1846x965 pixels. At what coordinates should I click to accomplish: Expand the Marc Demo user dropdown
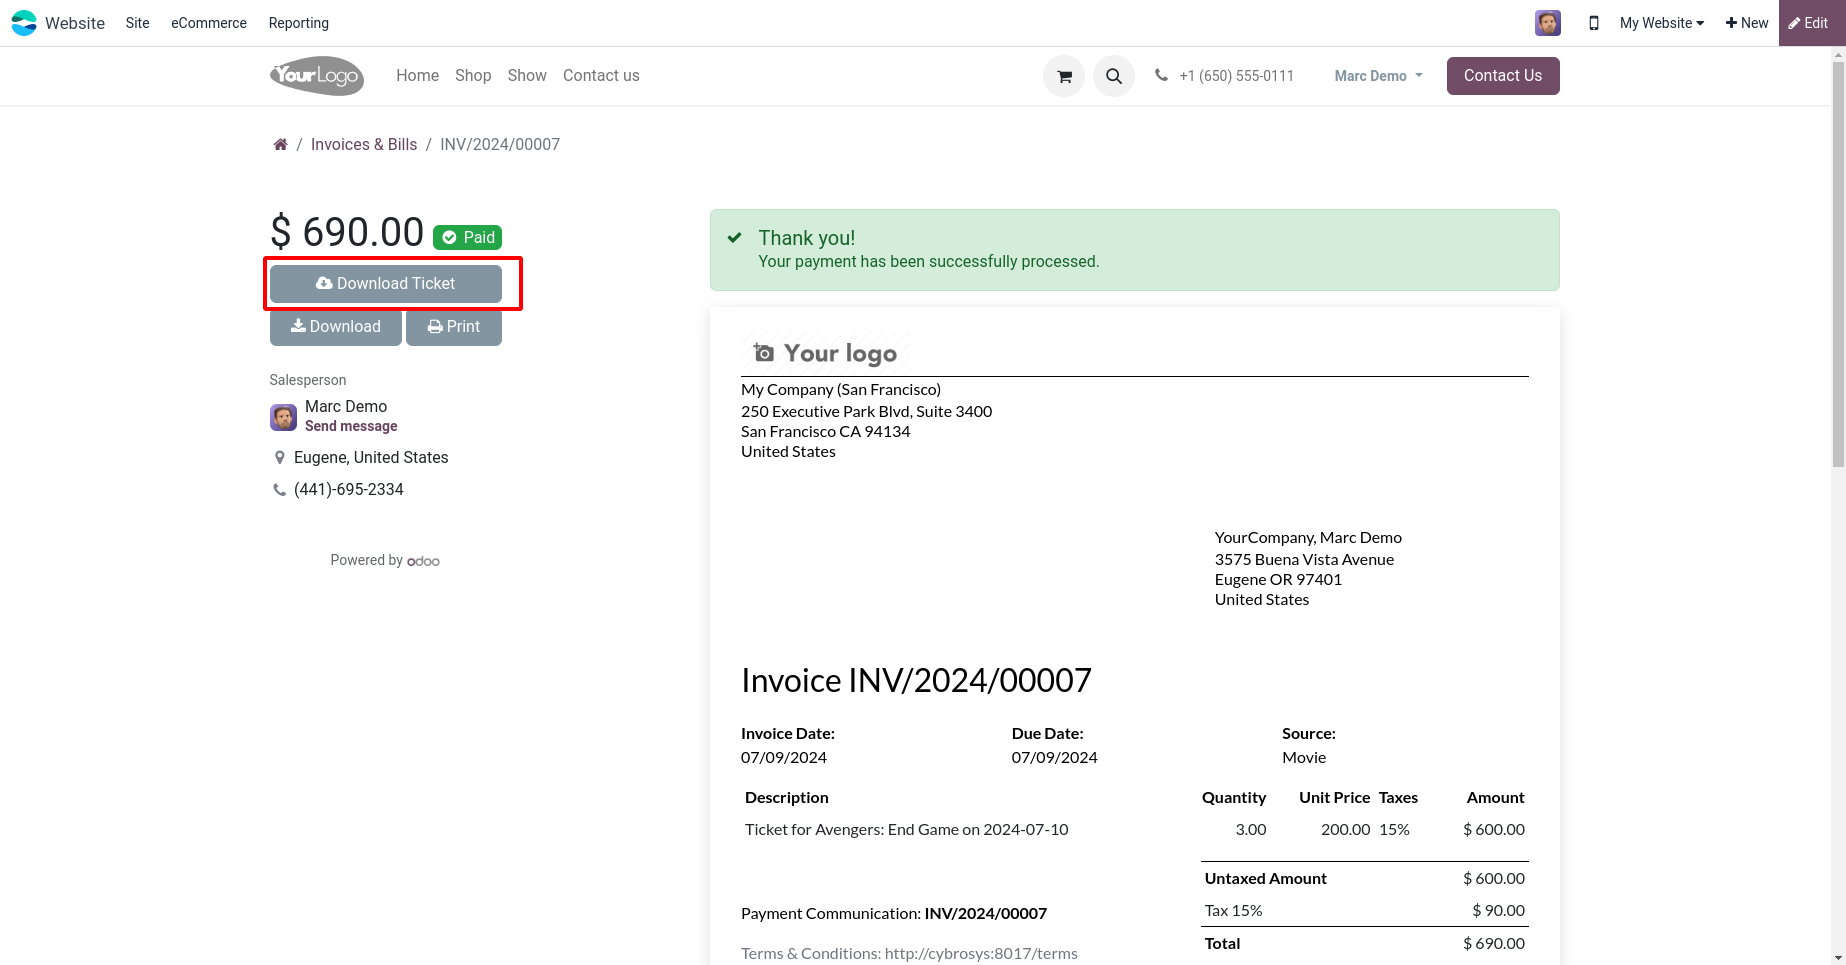1378,76
